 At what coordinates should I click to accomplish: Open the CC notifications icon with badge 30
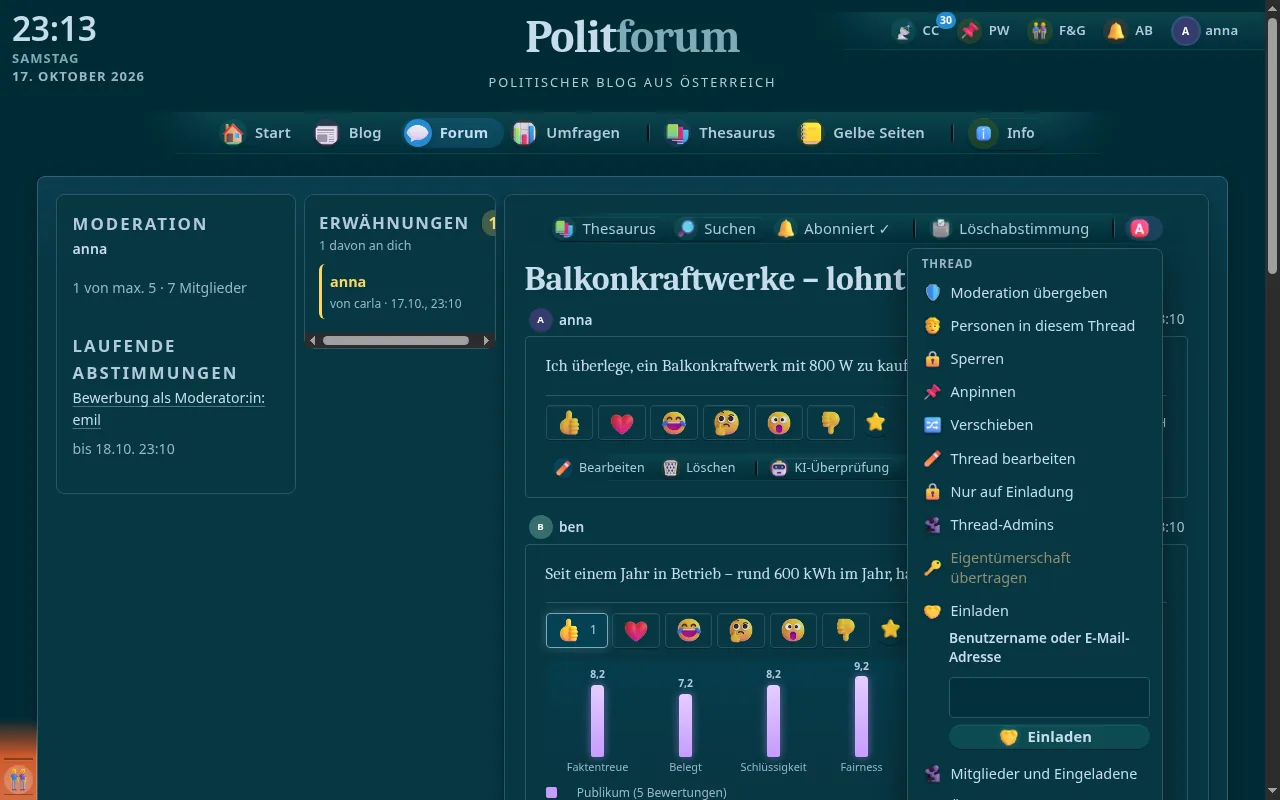917,31
